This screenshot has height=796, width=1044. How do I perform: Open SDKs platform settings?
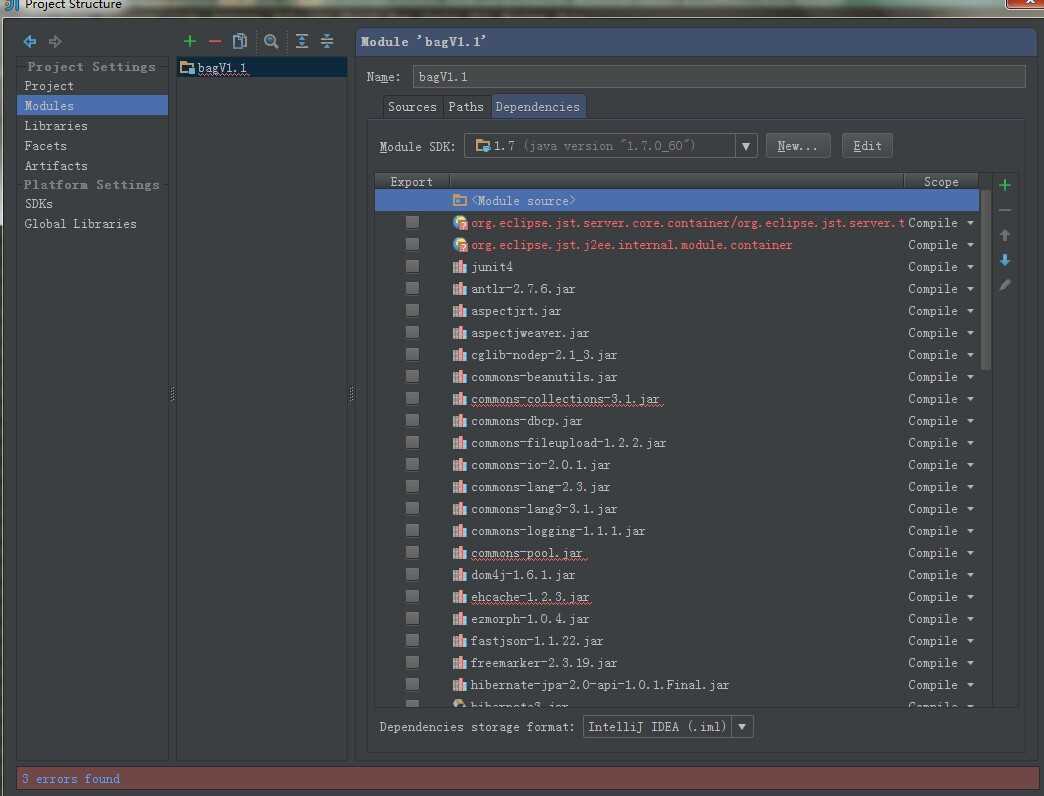click(39, 204)
